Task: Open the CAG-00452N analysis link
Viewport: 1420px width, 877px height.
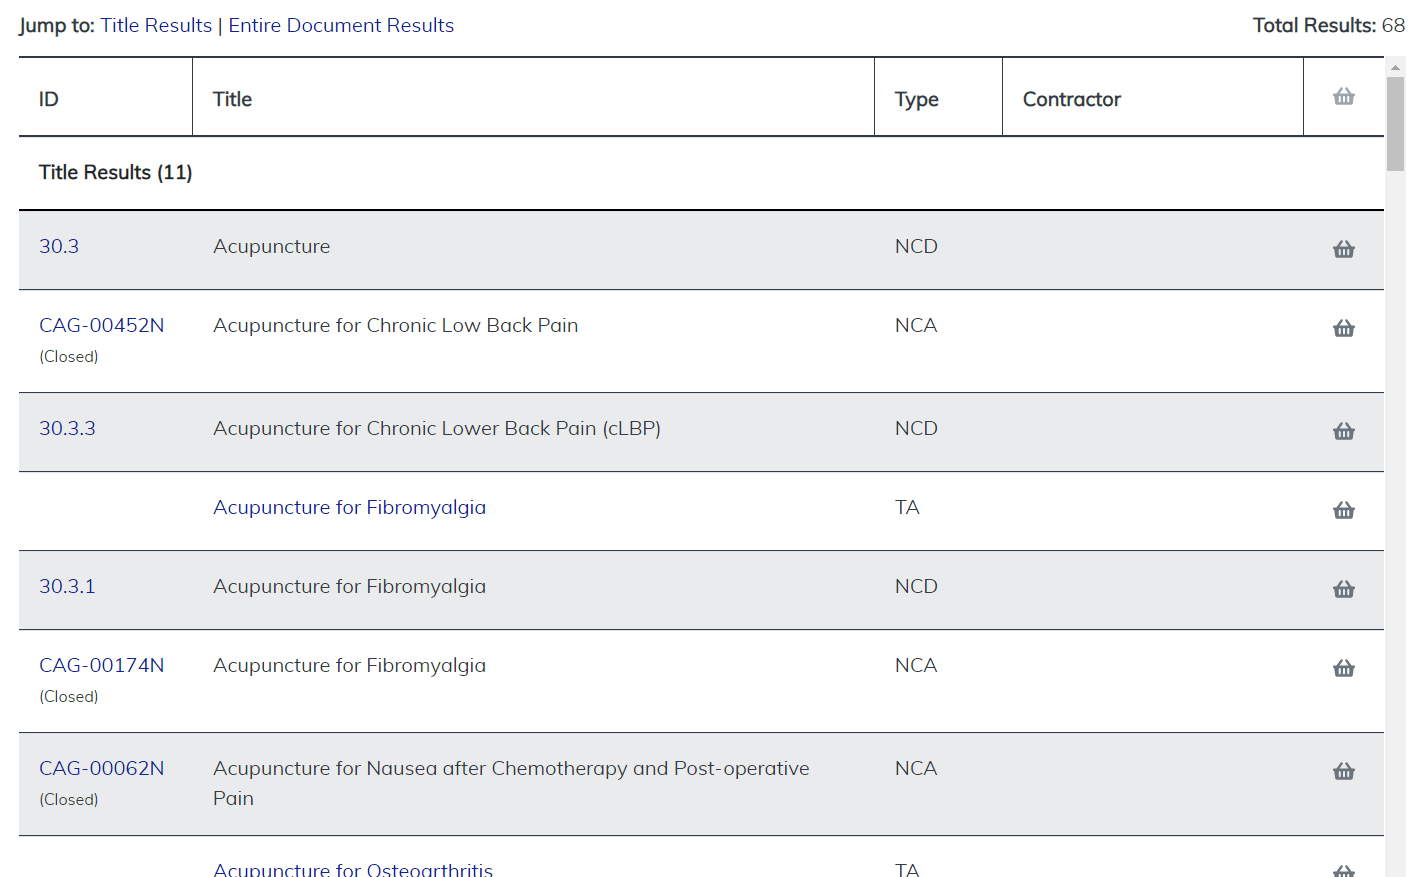Action: click(x=101, y=325)
